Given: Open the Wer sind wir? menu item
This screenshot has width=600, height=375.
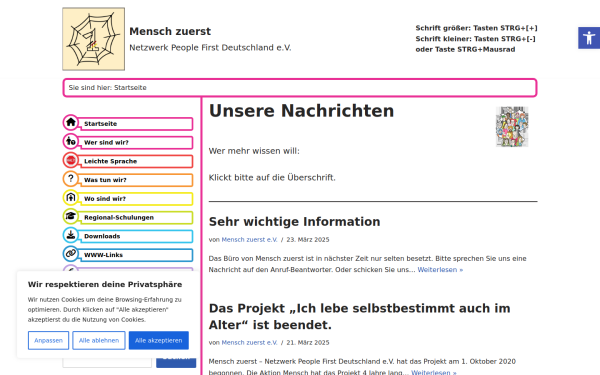Looking at the screenshot, I should coord(136,143).
